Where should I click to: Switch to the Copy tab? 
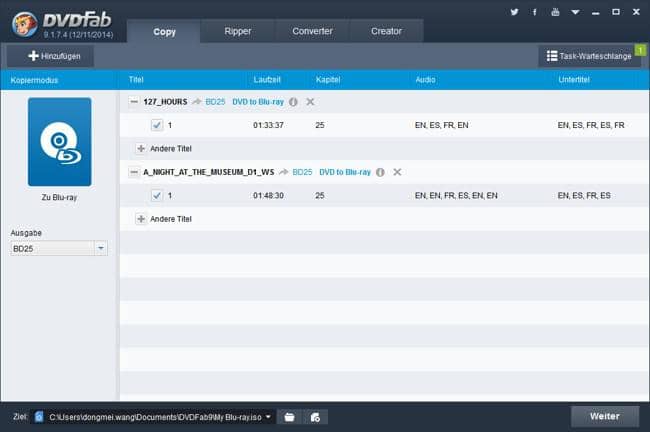click(164, 32)
